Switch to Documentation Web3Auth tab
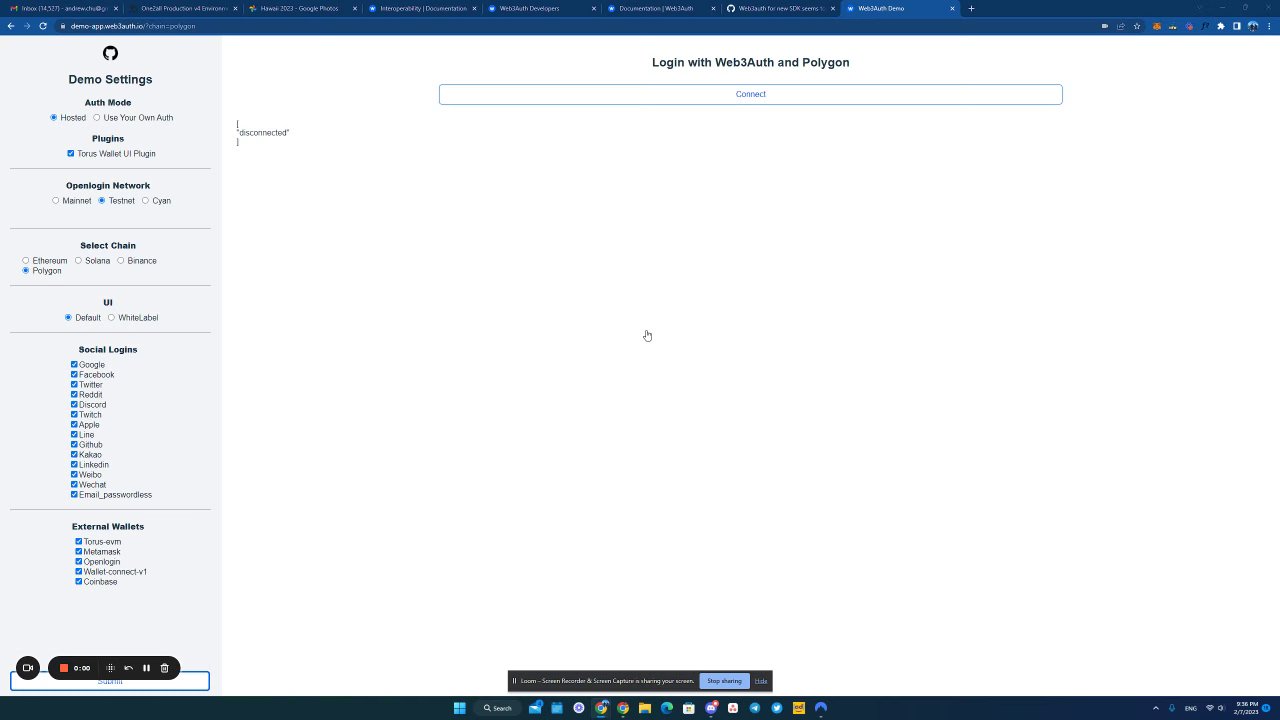1280x720 pixels. (x=661, y=8)
